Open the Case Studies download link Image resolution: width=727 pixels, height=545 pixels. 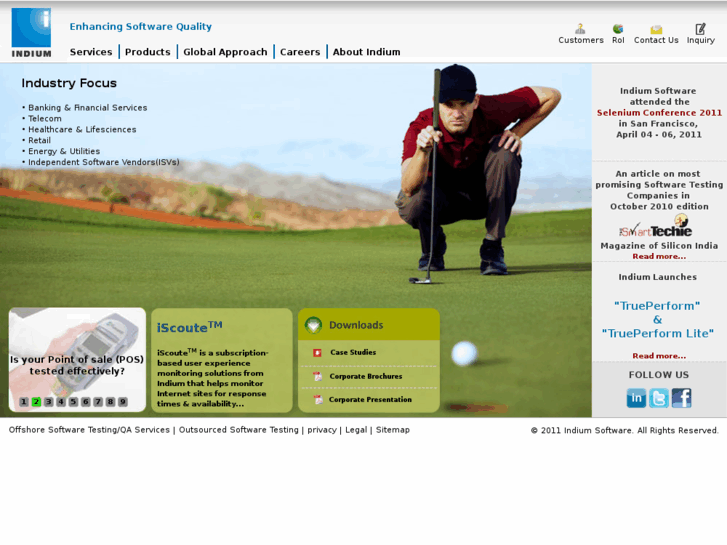[353, 353]
